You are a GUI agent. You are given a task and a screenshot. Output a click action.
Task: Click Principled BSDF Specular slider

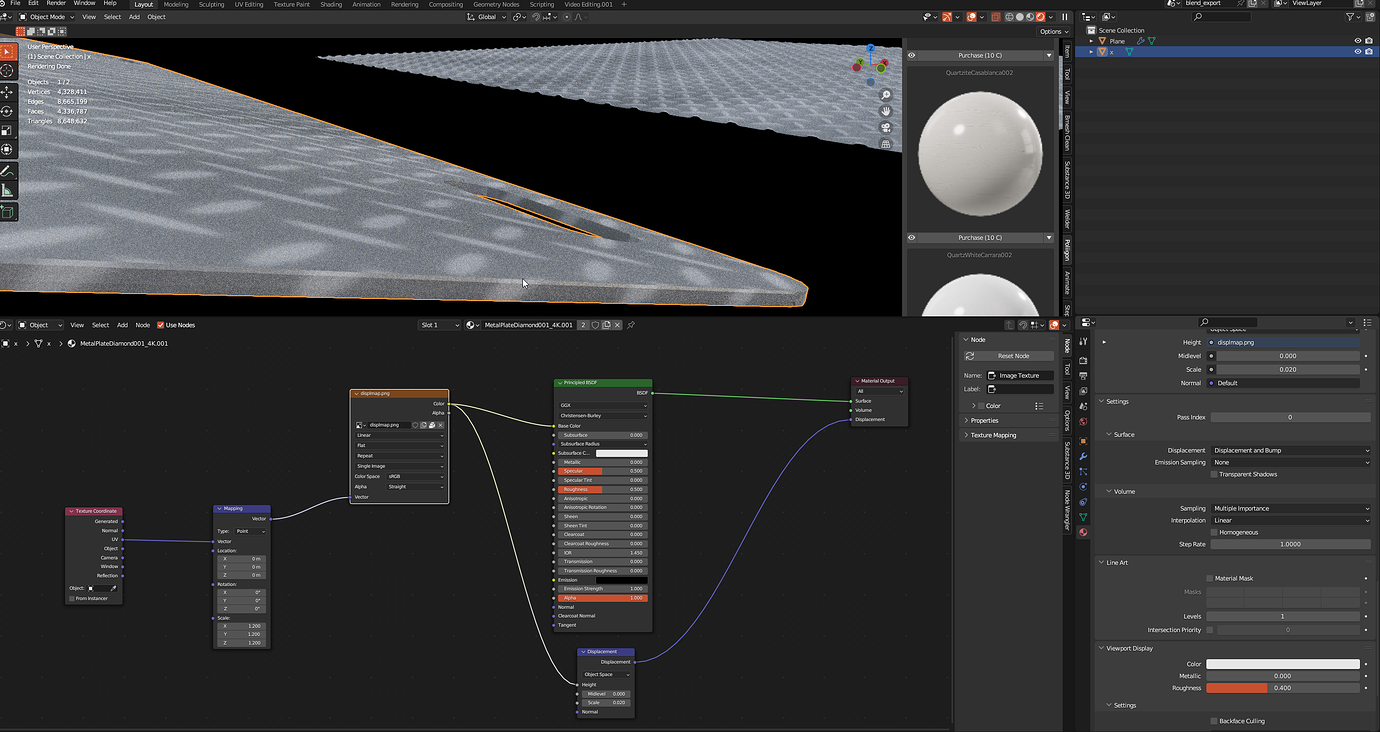click(602, 471)
